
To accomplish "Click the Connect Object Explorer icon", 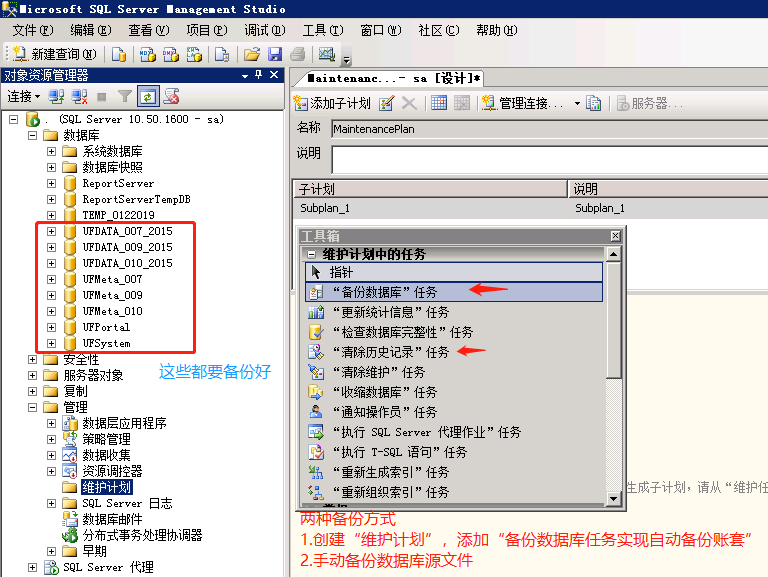I will click(x=56, y=96).
